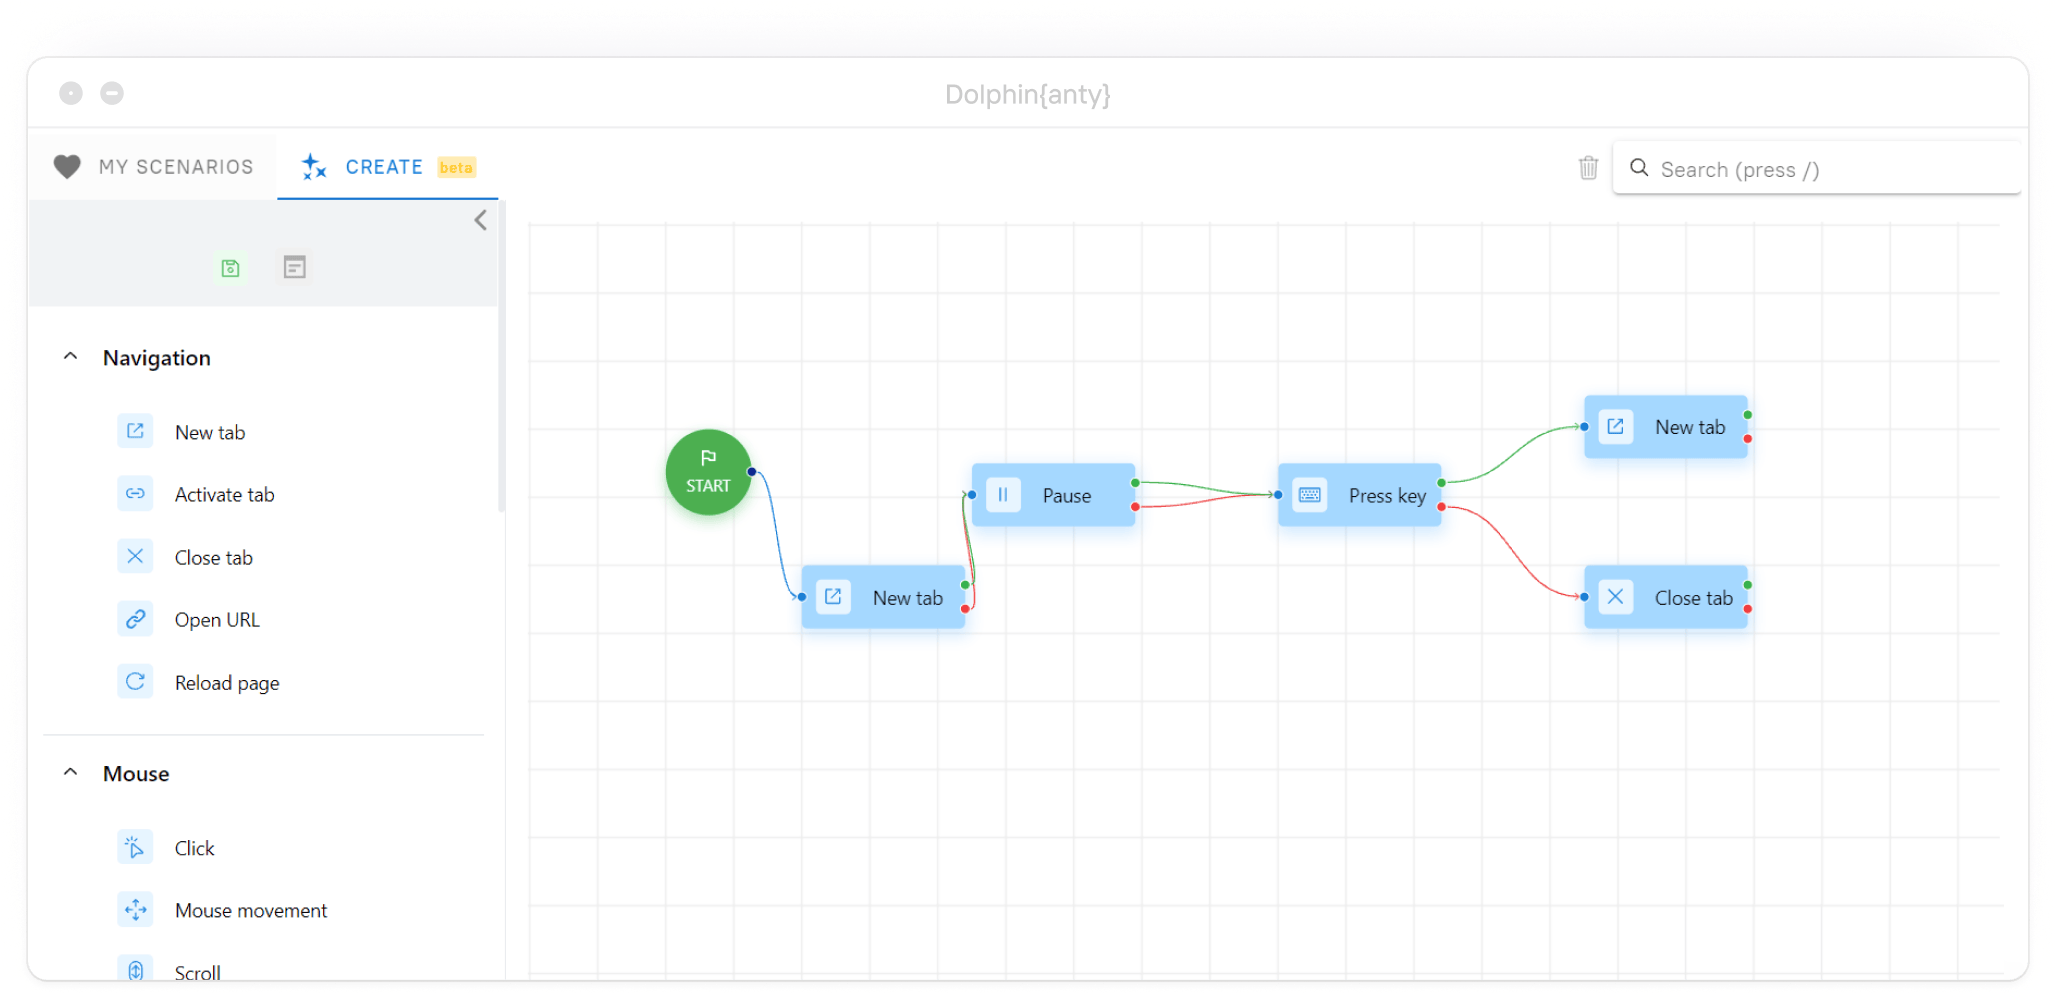Select the Open URL link icon
The width and height of the screenshot is (2056, 993).
[x=135, y=619]
